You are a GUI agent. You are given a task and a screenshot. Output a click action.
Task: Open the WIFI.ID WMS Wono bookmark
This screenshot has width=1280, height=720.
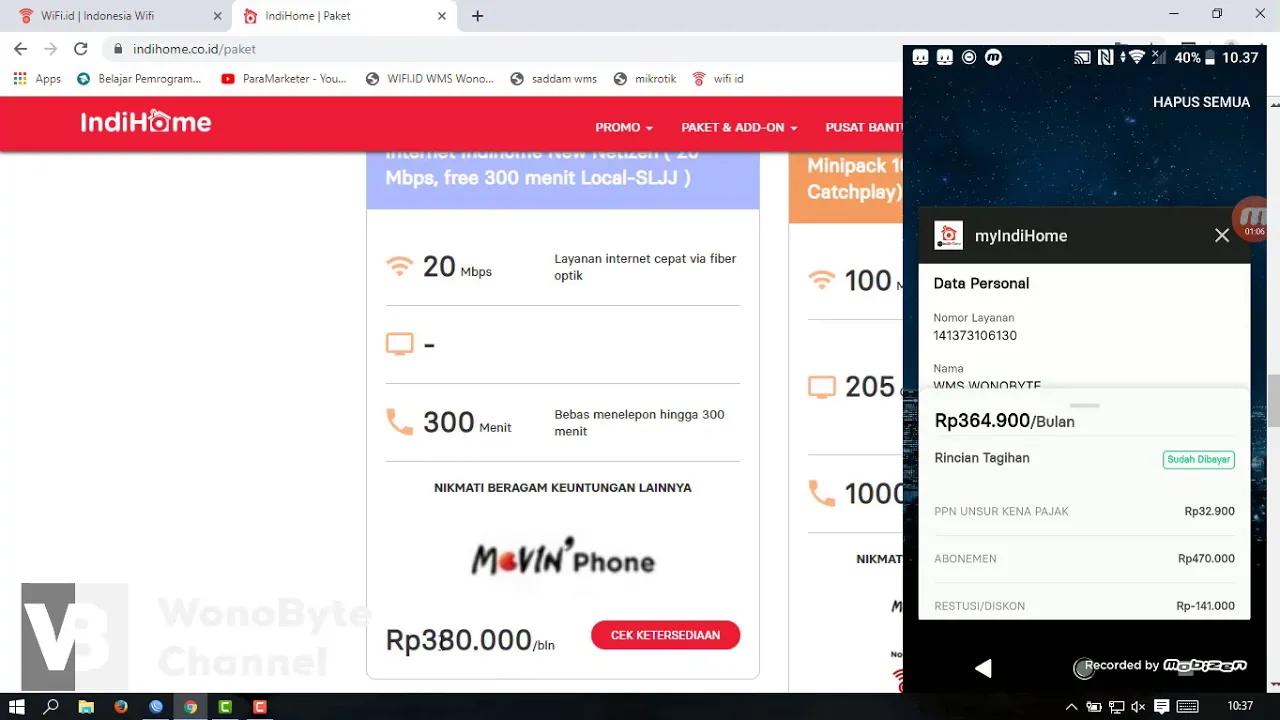point(431,78)
